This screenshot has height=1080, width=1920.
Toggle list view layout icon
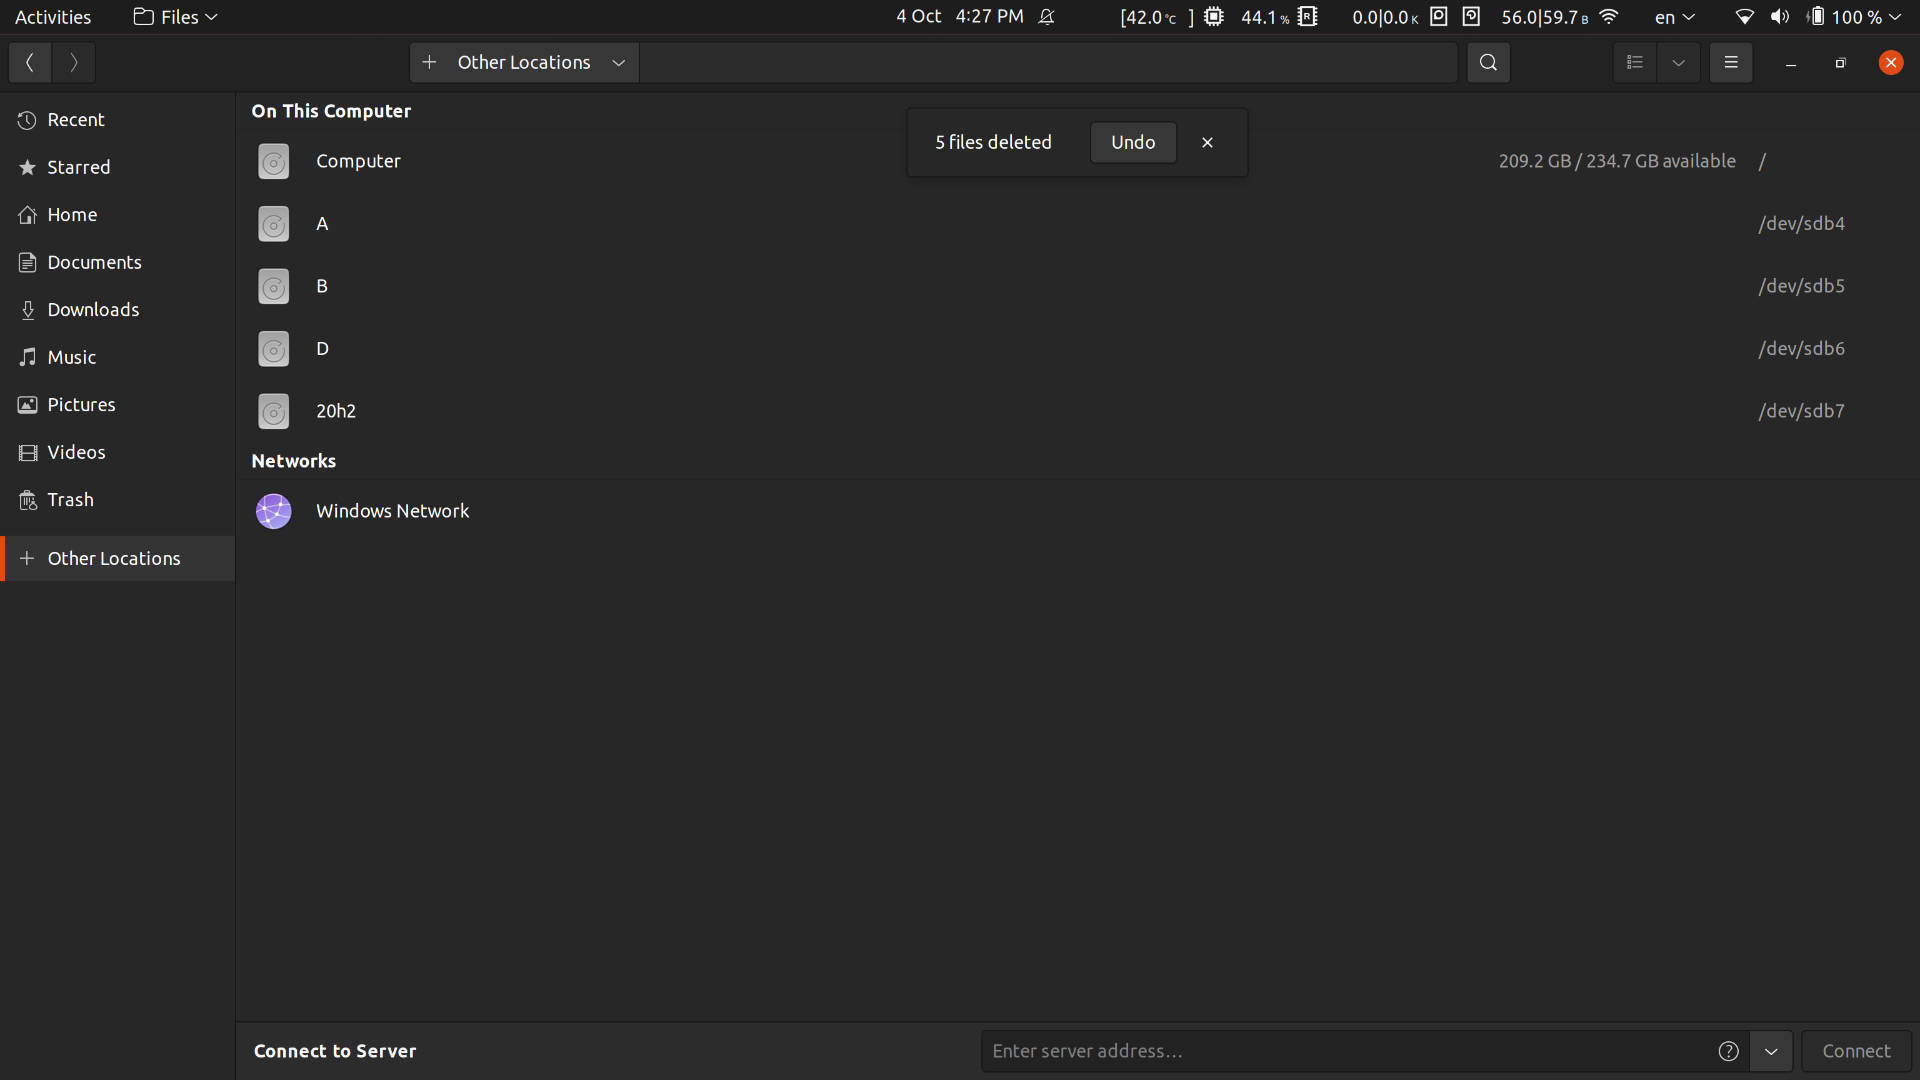pos(1635,62)
